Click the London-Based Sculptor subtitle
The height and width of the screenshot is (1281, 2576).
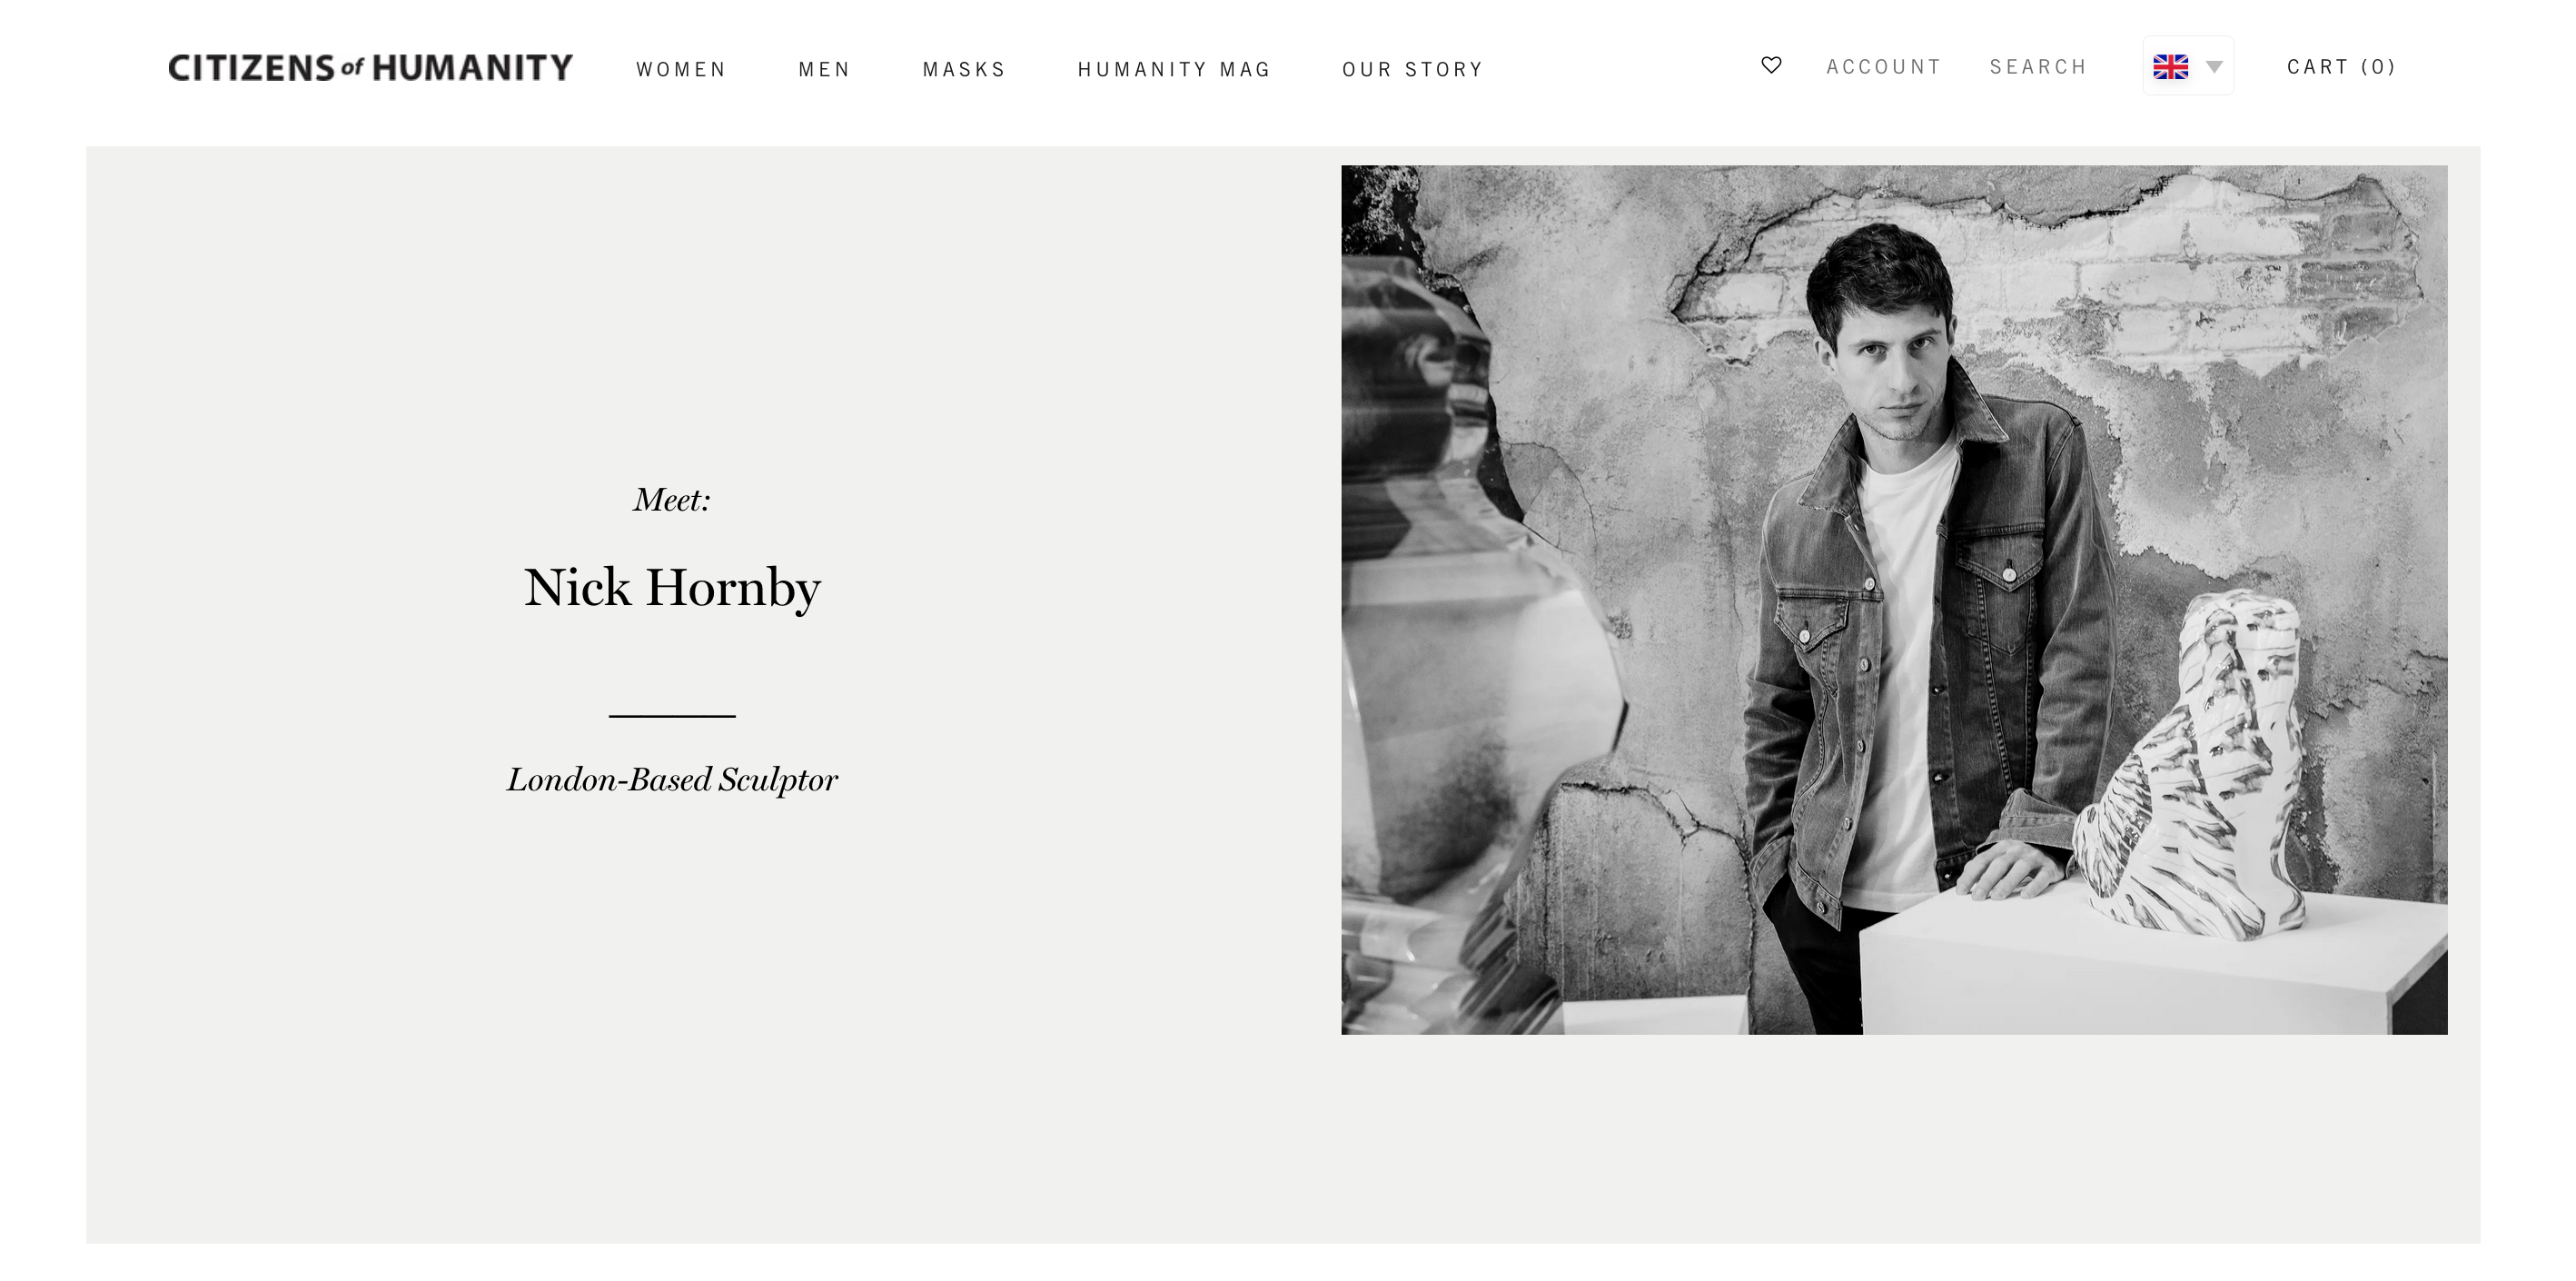(x=672, y=780)
